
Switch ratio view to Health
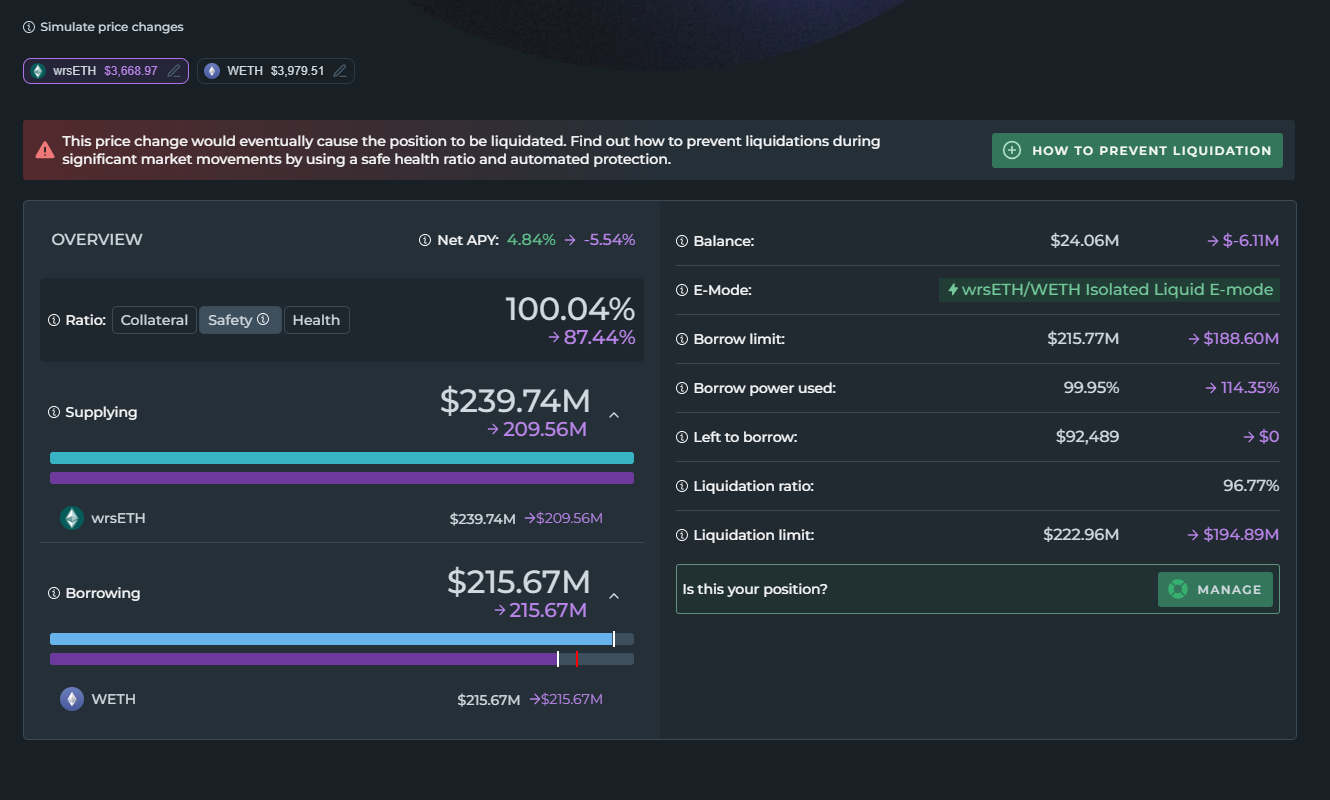(316, 320)
